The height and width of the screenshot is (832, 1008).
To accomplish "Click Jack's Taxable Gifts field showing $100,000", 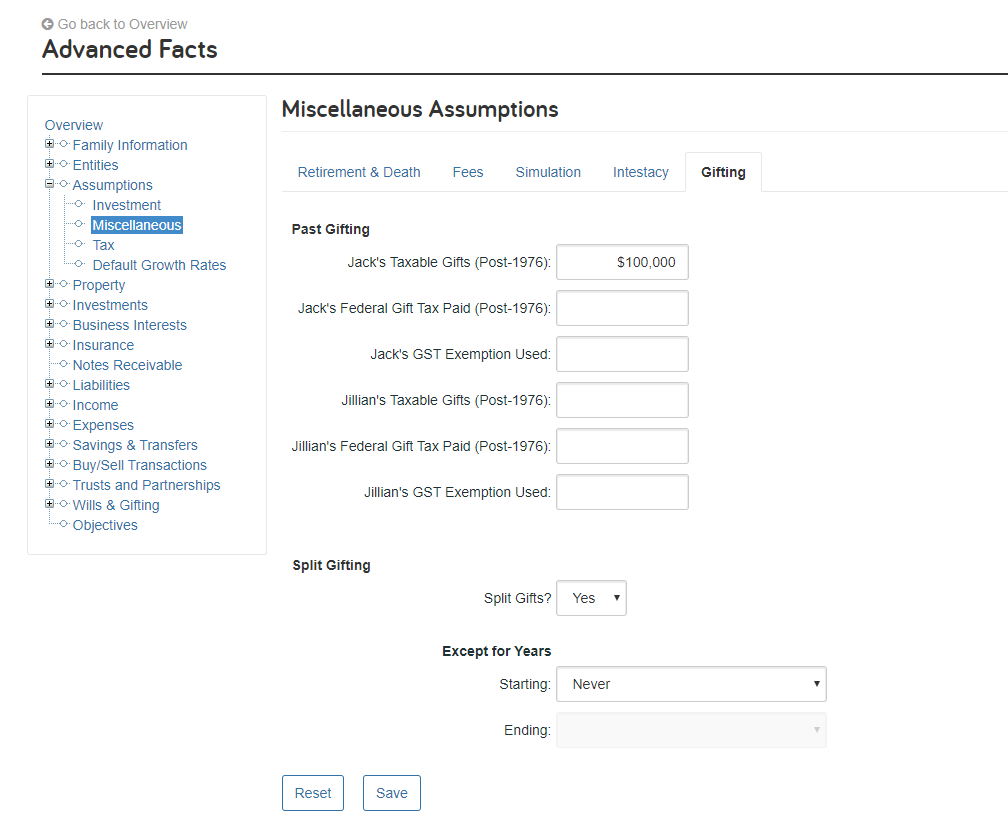I will pyautogui.click(x=622, y=262).
